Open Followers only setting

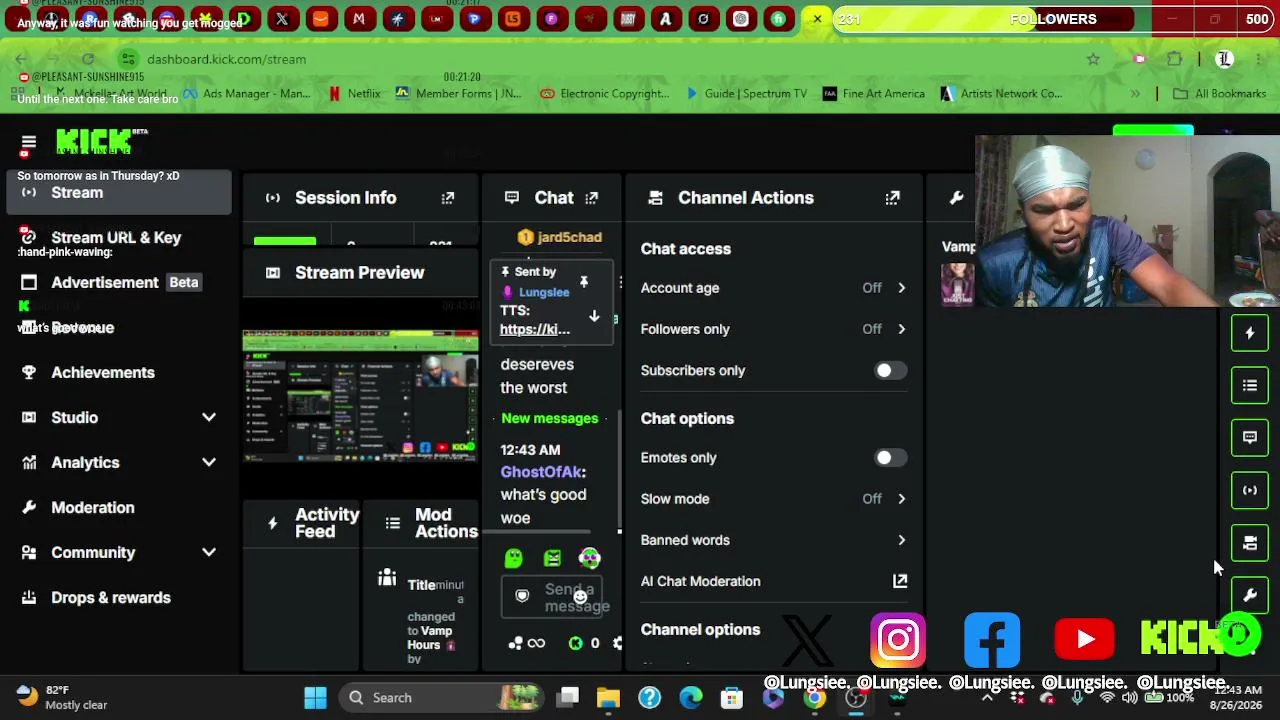click(x=773, y=329)
